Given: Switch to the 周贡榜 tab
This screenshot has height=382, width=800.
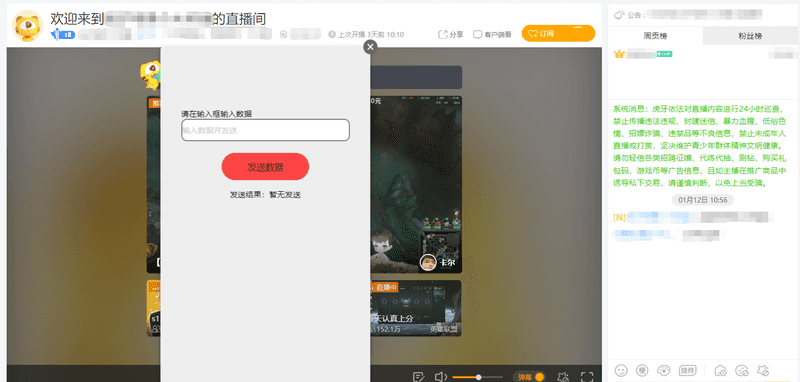Looking at the screenshot, I should pos(656,36).
